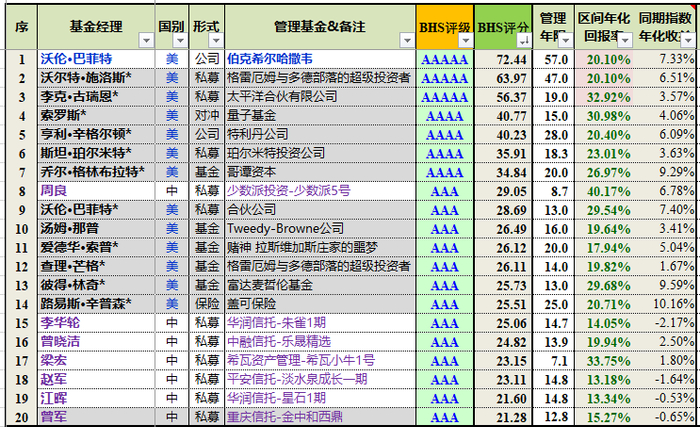Viewport: 700px width, 427px height.
Task: Click the cell 富达麦哲伦基金
Action: [x=320, y=285]
